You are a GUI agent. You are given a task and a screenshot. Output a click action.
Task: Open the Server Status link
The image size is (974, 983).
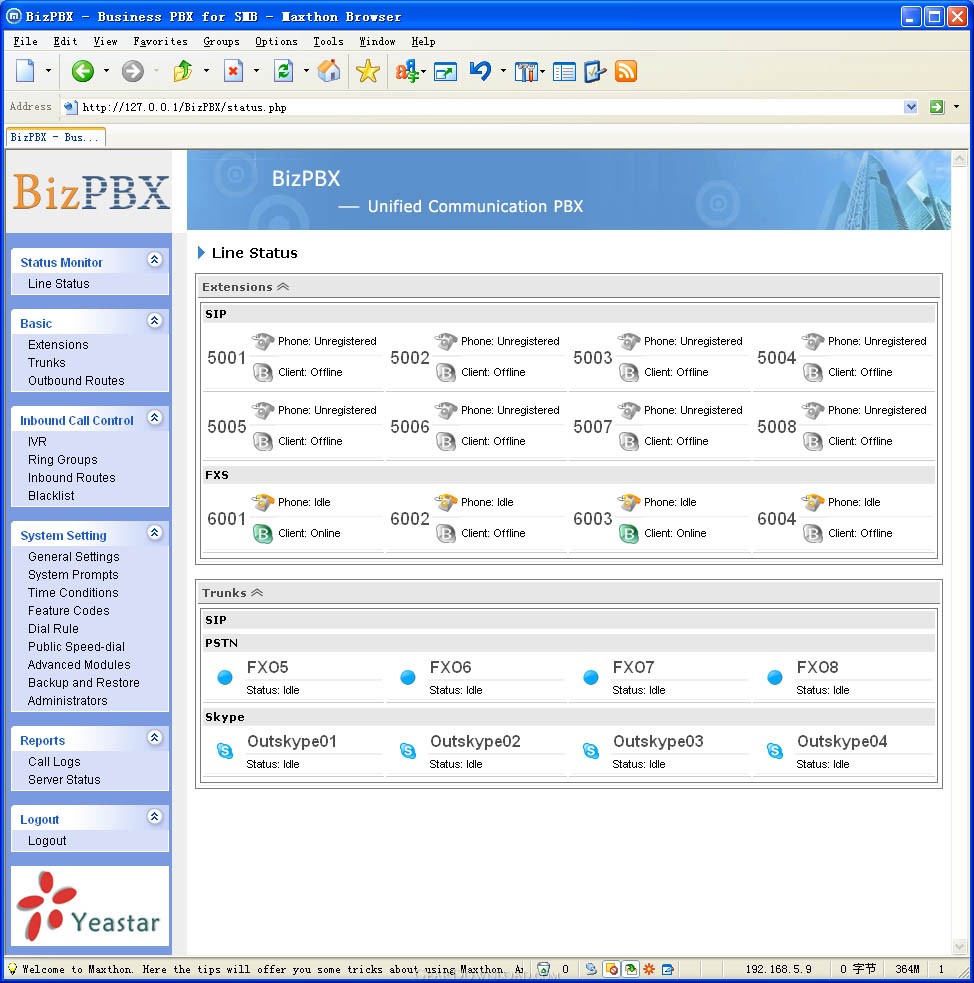(x=65, y=780)
